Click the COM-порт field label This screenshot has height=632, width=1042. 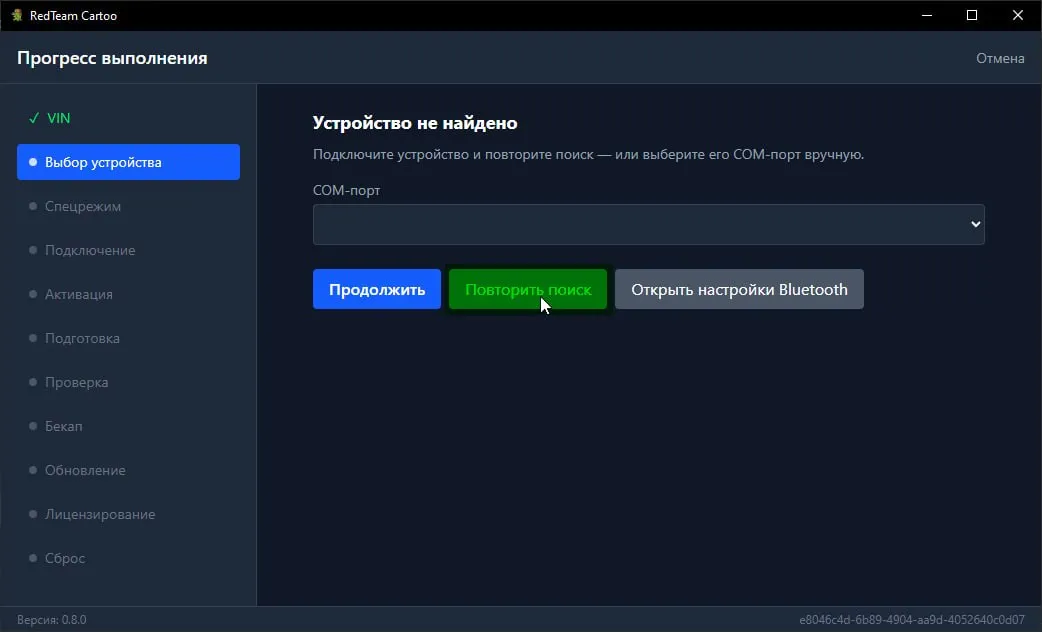[346, 190]
